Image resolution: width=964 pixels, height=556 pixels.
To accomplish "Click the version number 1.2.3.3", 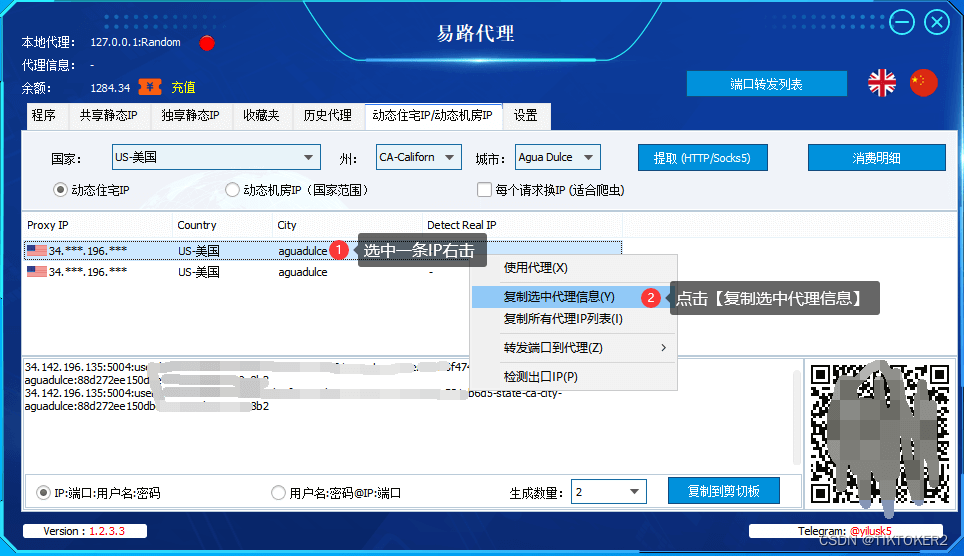I will point(107,531).
